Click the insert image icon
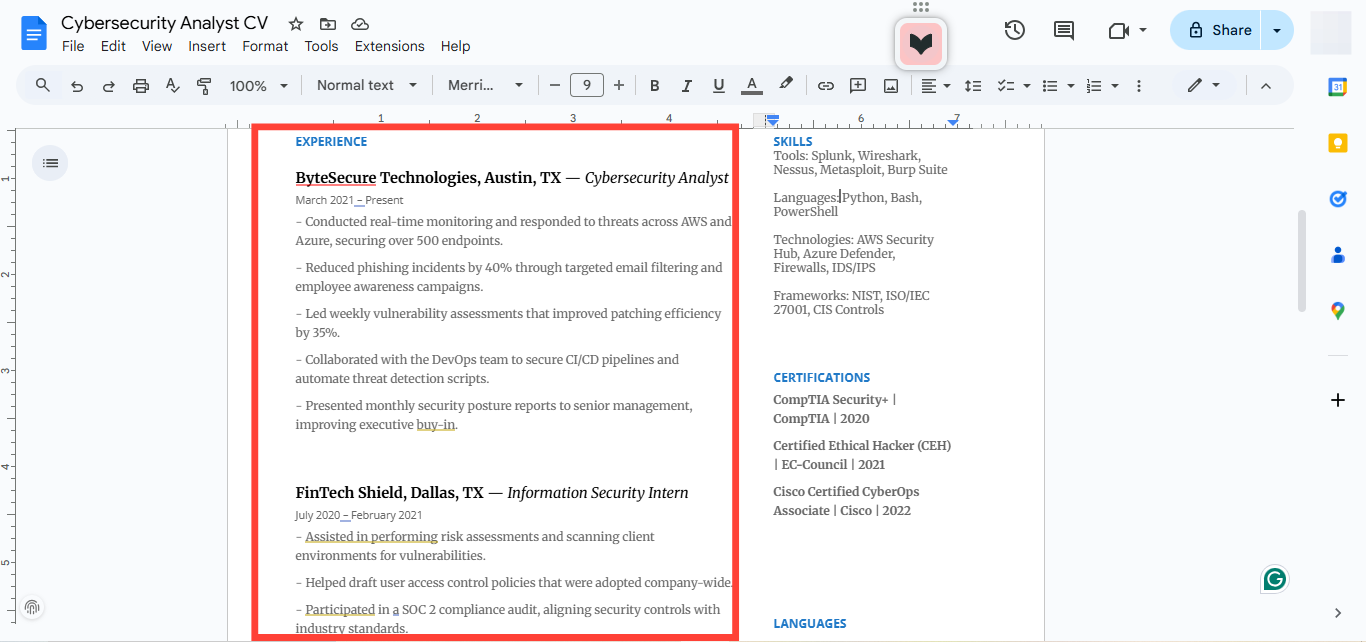This screenshot has height=642, width=1366. pos(890,86)
